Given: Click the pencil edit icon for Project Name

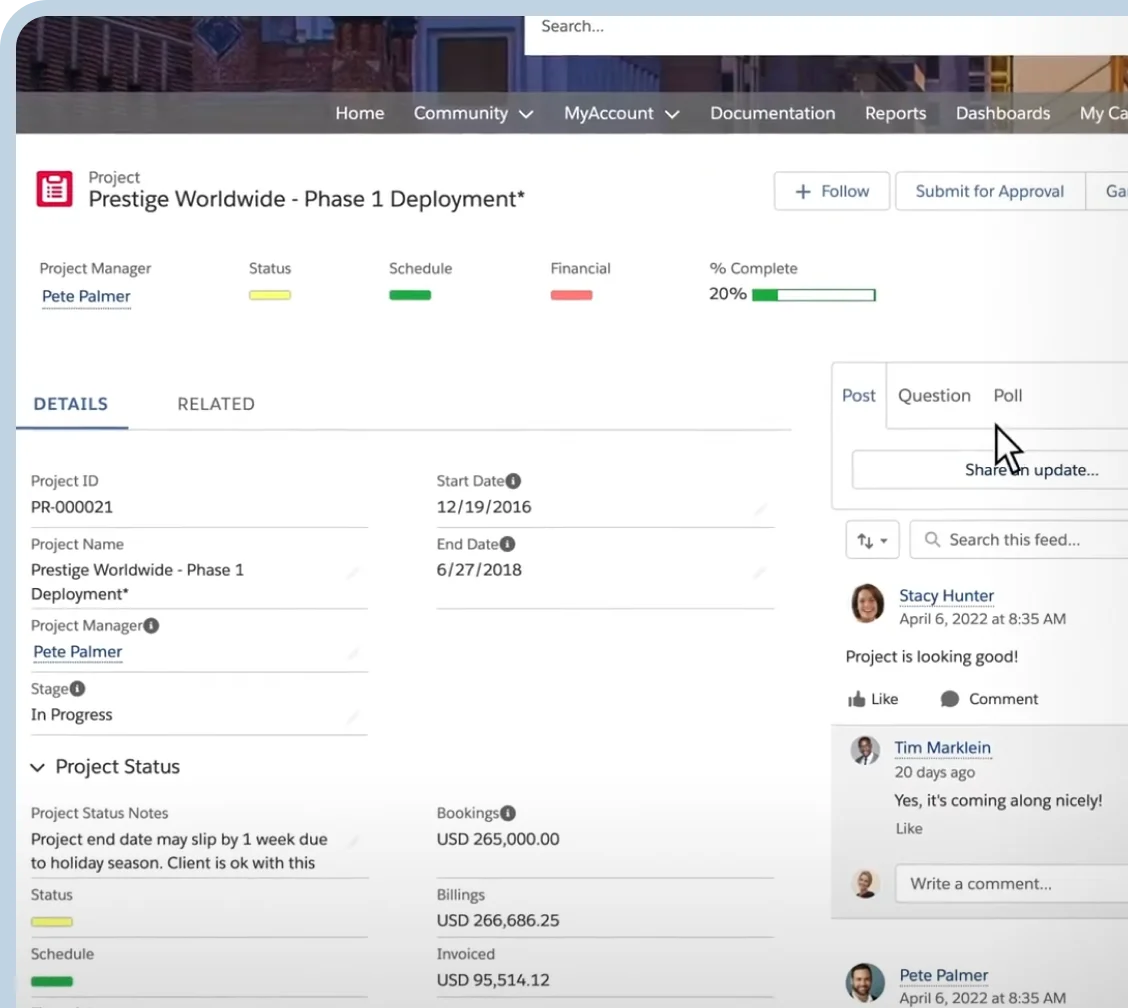Looking at the screenshot, I should 352,574.
